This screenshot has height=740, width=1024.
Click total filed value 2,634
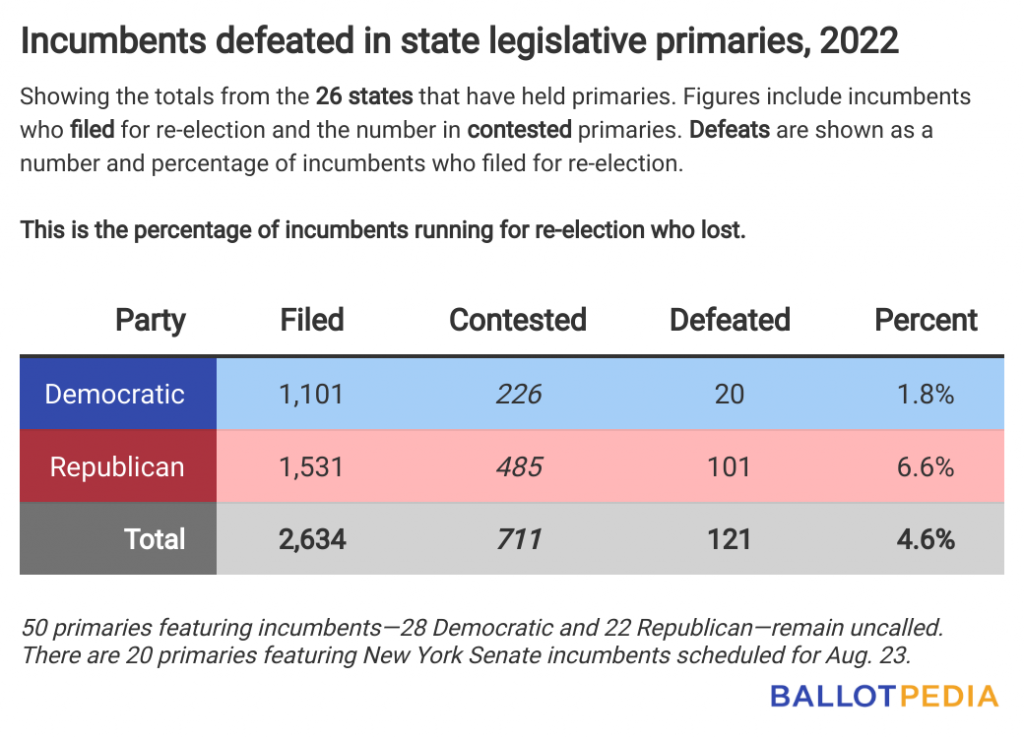tap(312, 539)
